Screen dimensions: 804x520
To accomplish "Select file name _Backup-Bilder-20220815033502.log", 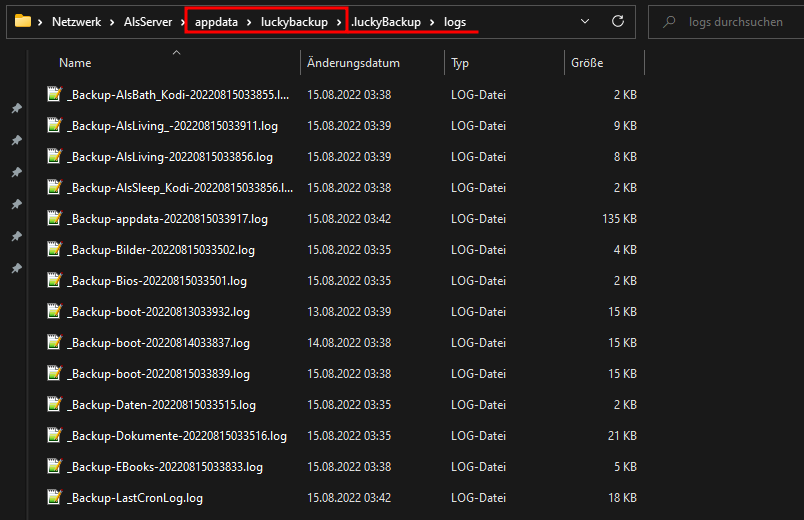I will (161, 250).
